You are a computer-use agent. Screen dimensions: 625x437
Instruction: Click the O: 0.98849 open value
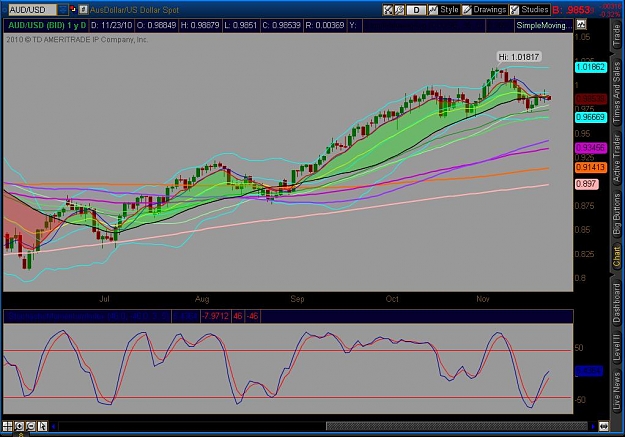156,26
